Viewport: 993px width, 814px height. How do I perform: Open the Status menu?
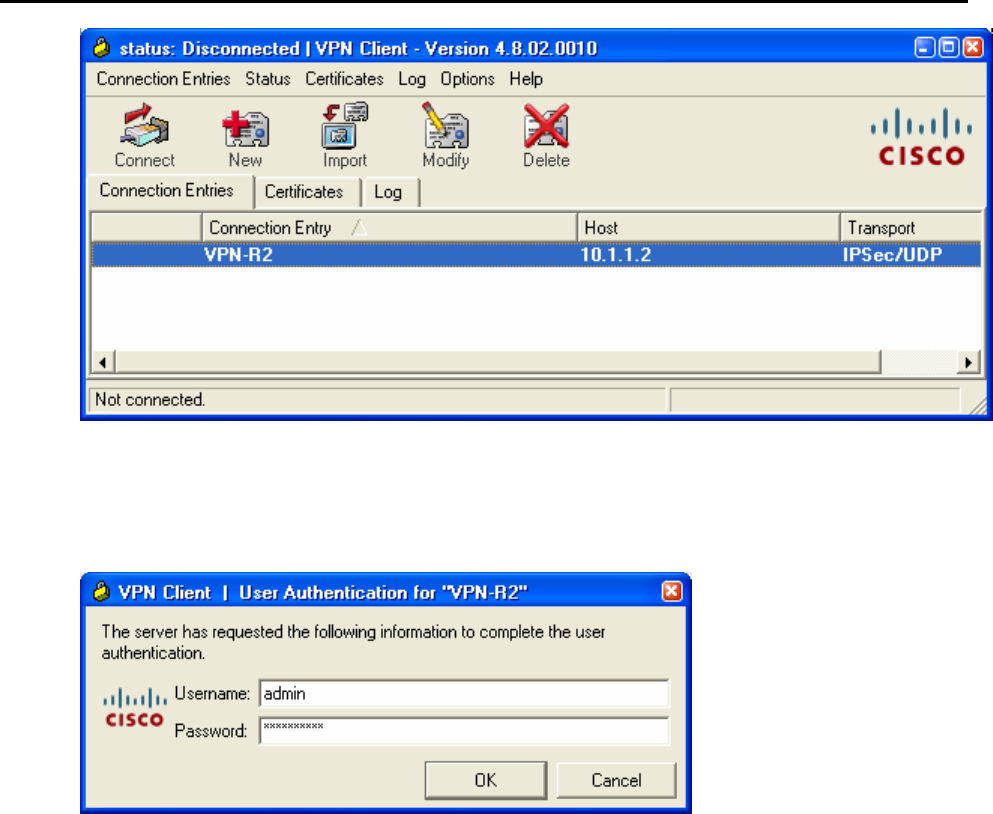point(268,79)
